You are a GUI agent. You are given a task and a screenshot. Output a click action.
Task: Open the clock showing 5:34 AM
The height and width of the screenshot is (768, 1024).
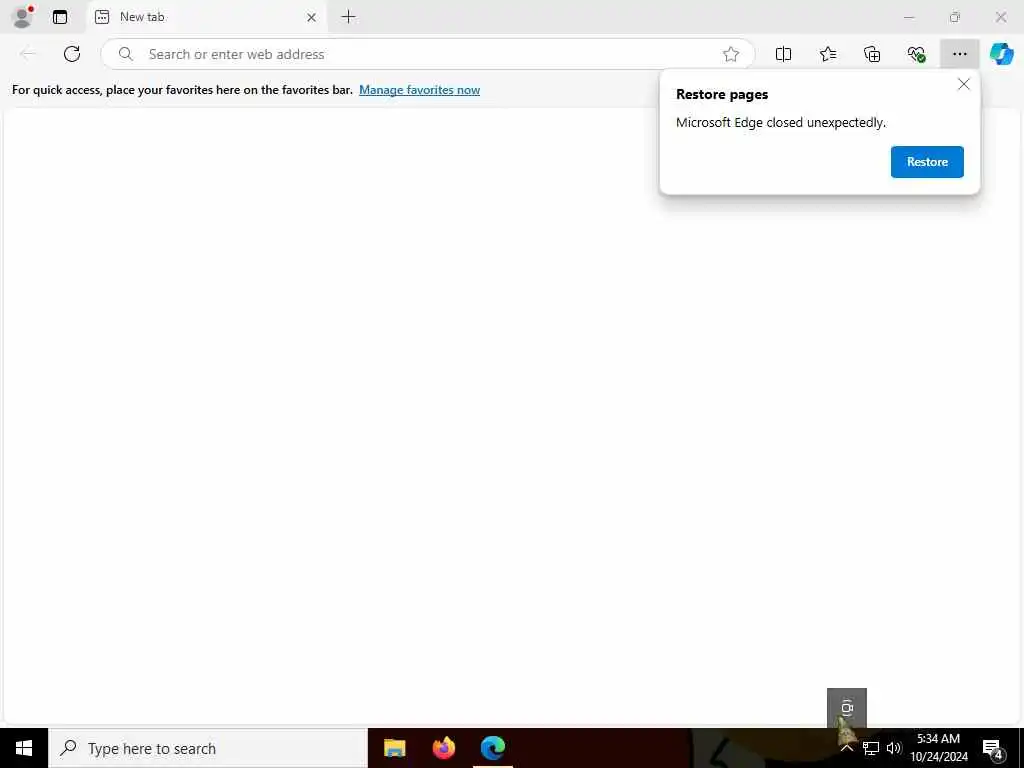[x=938, y=748]
